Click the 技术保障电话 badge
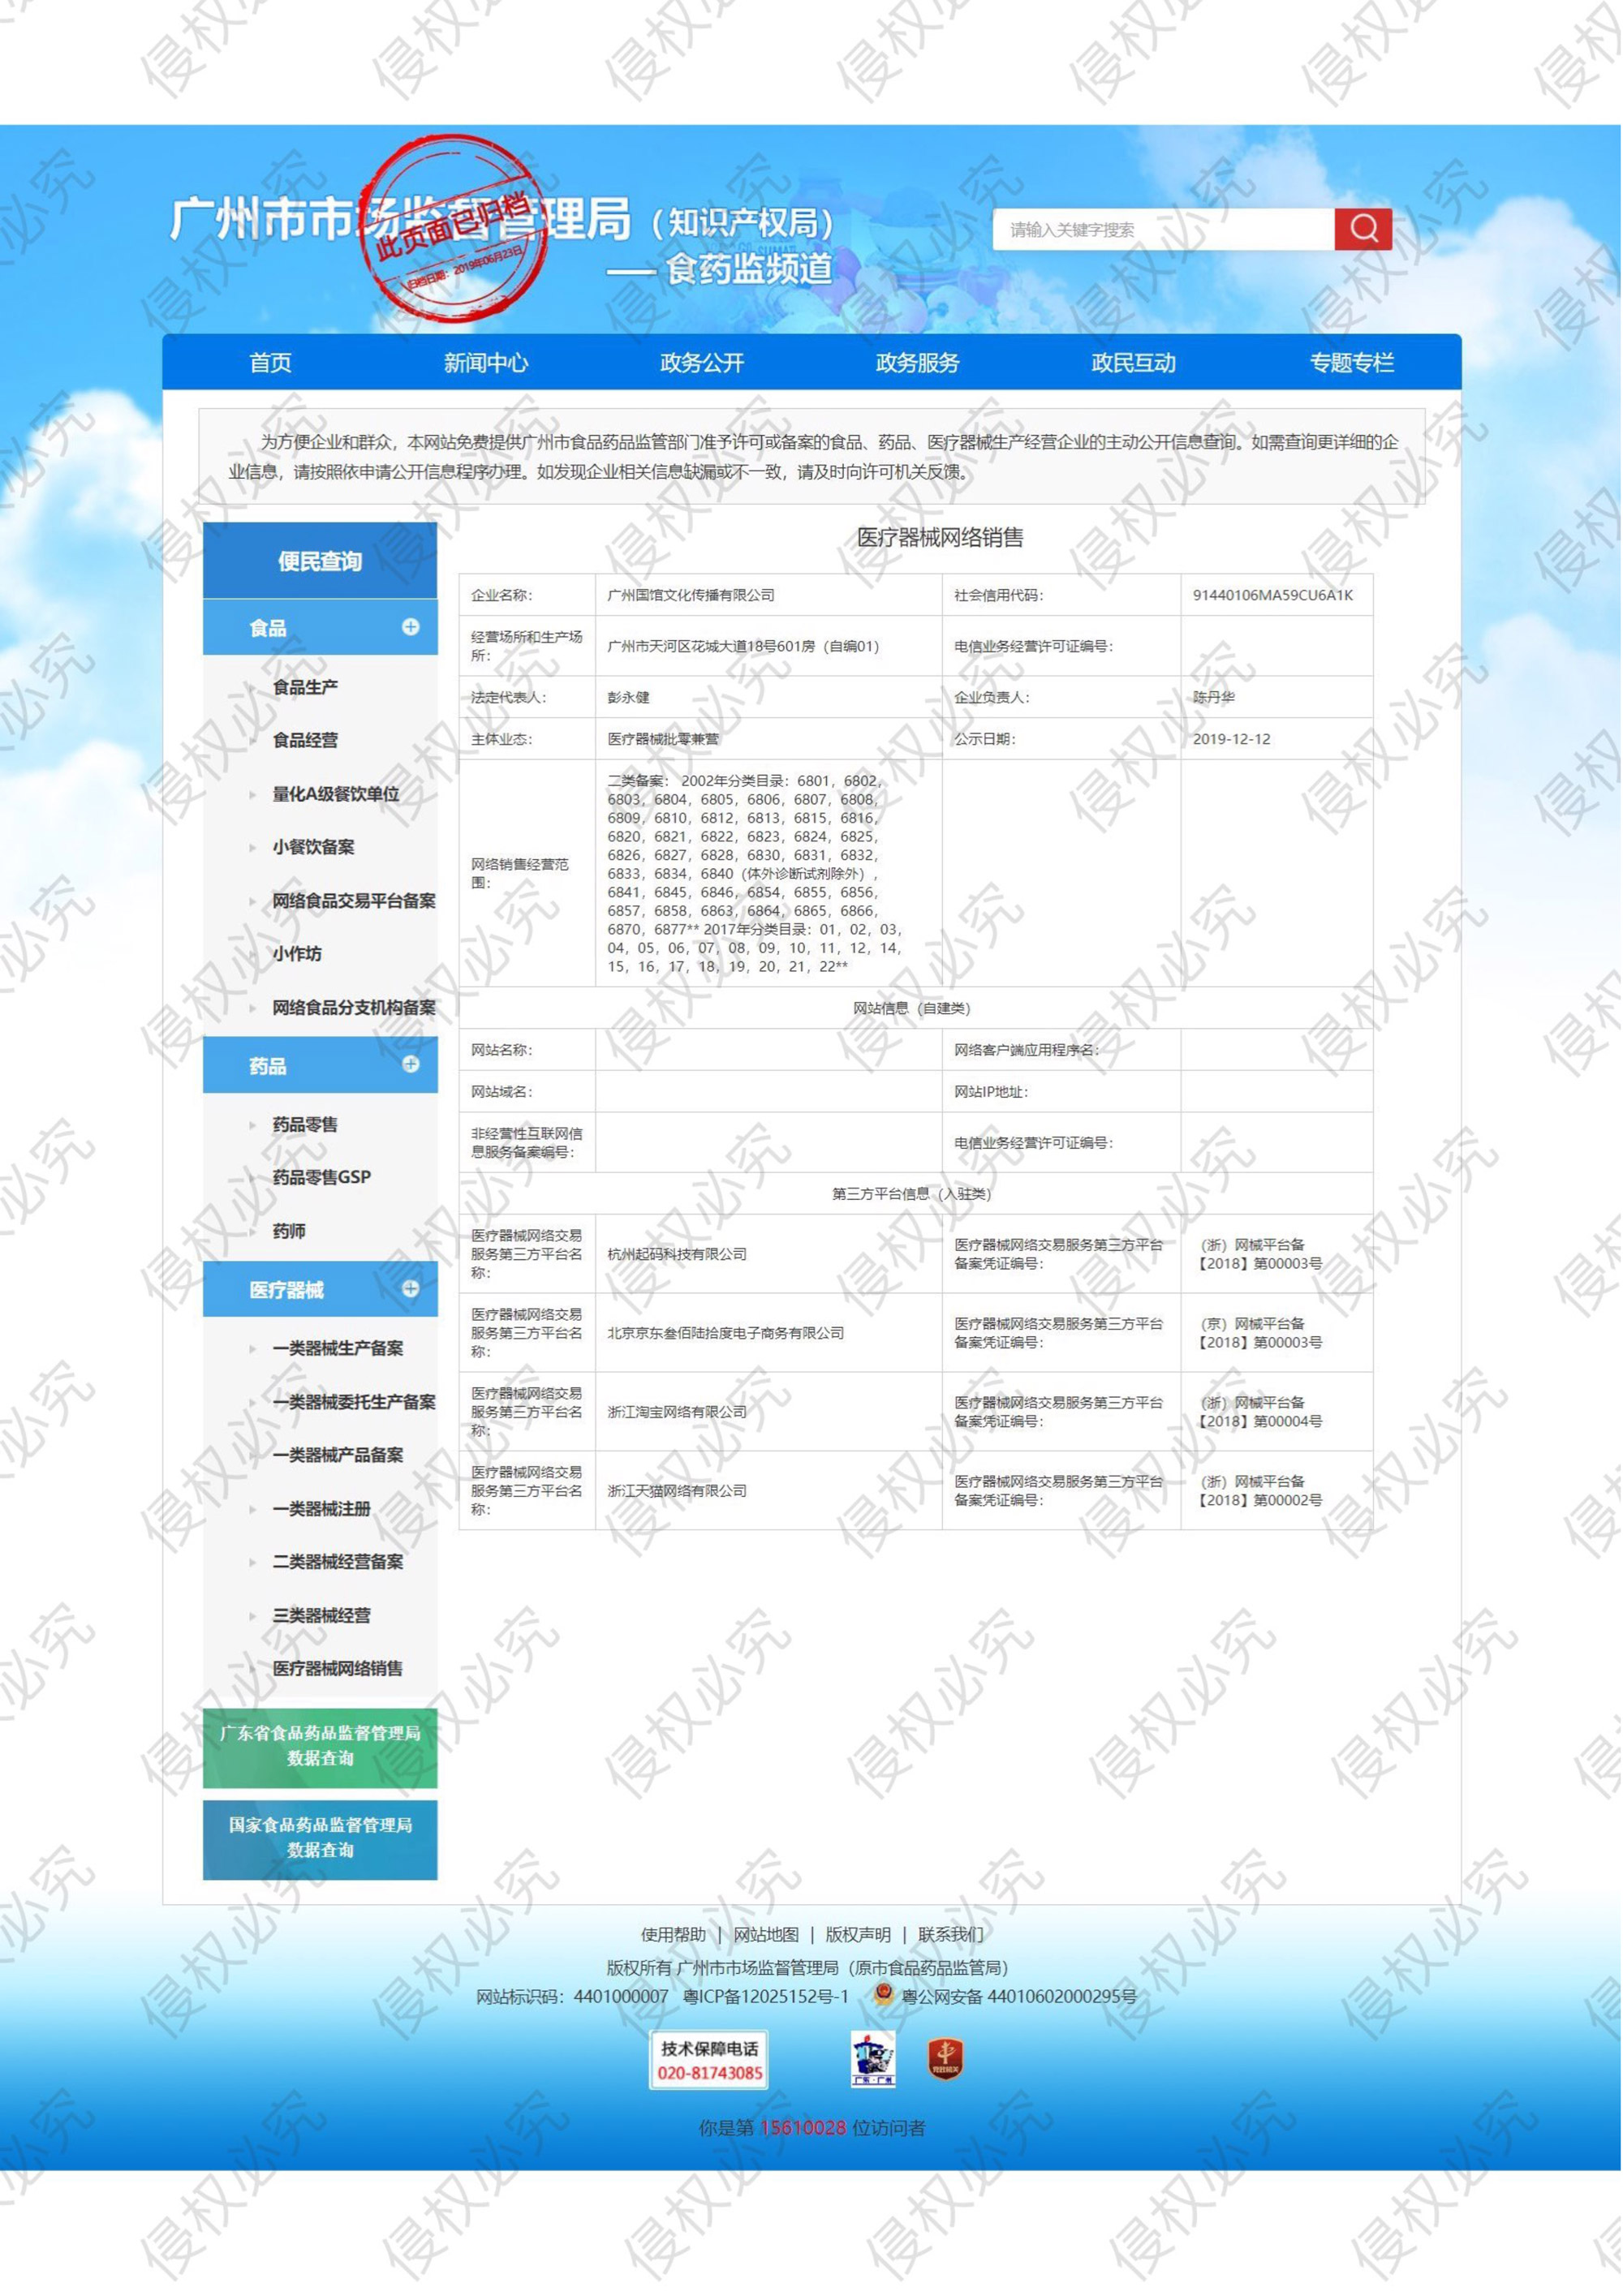This screenshot has height=2296, width=1623. click(x=709, y=2060)
